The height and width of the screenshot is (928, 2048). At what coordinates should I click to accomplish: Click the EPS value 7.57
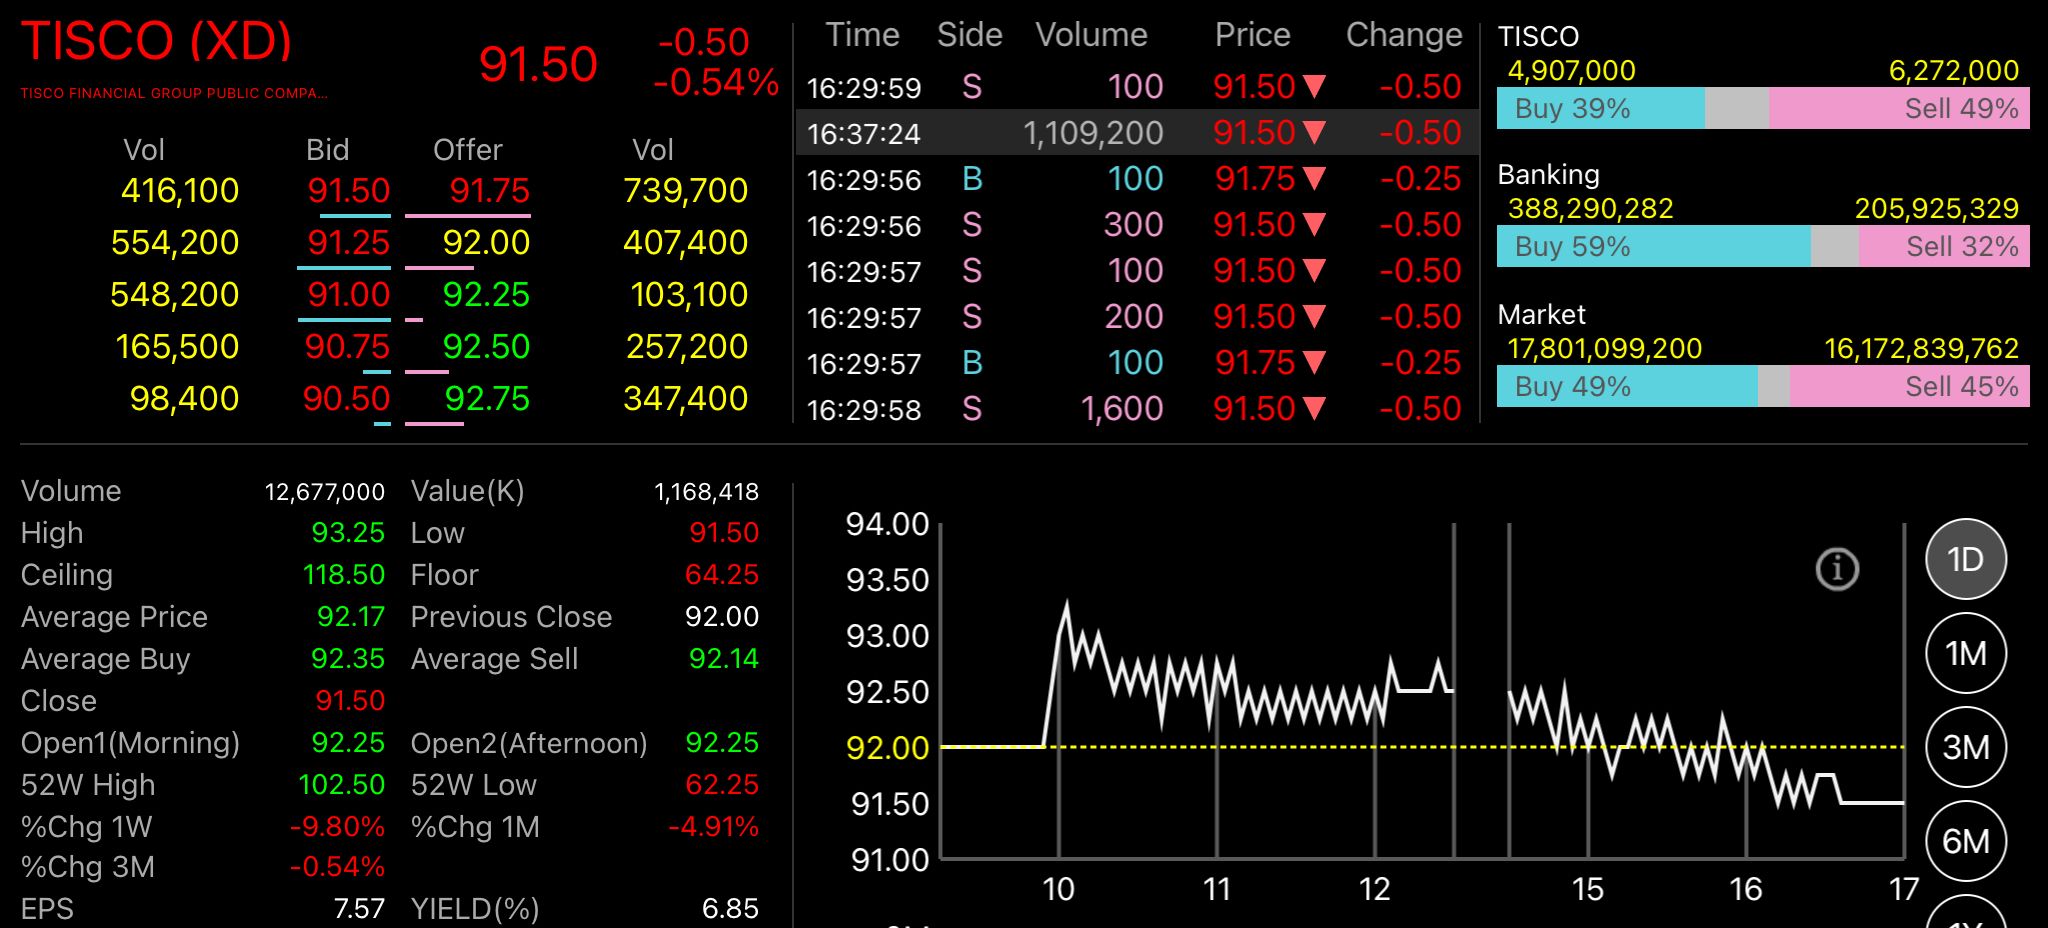359,908
